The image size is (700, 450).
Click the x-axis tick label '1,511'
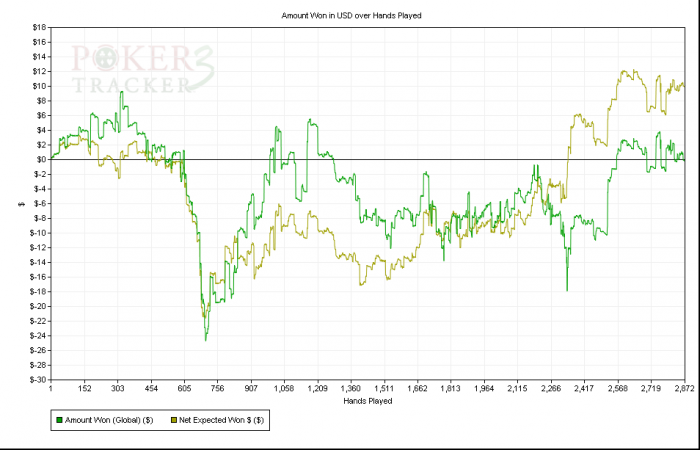tap(384, 389)
